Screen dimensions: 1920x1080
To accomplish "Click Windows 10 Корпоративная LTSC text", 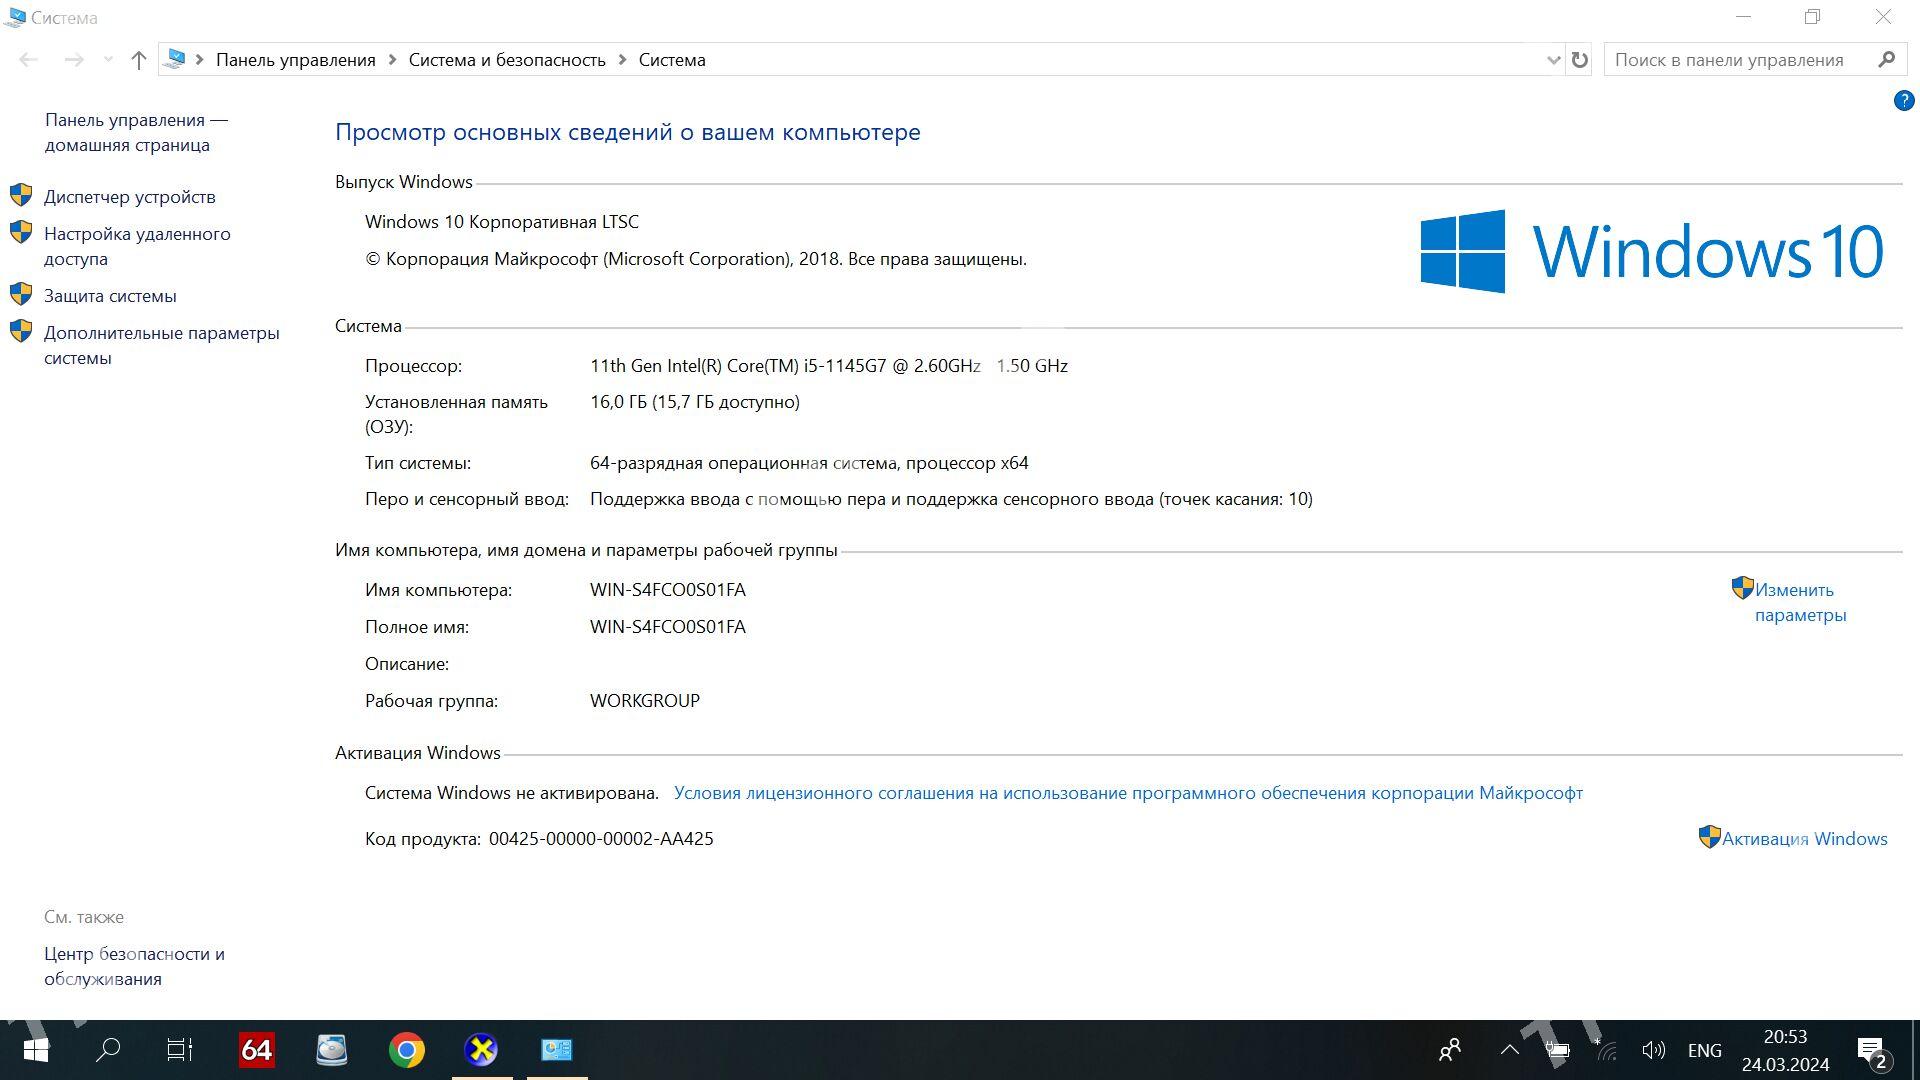I will click(502, 222).
